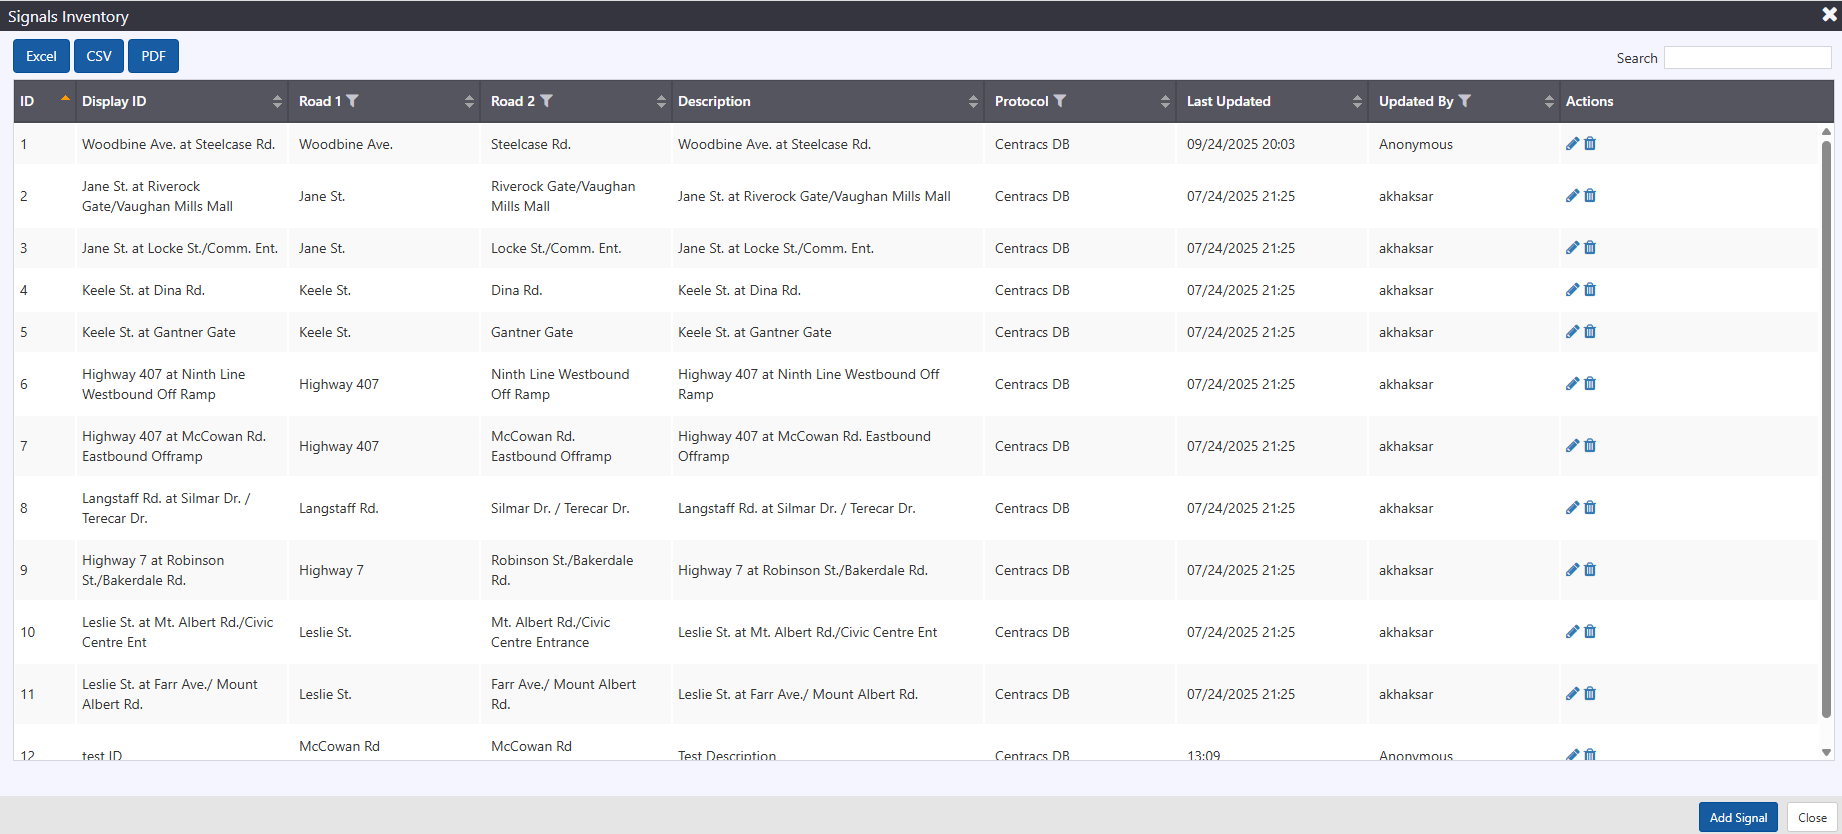
Task: Open the Updated By filter funnel
Action: tap(1465, 101)
